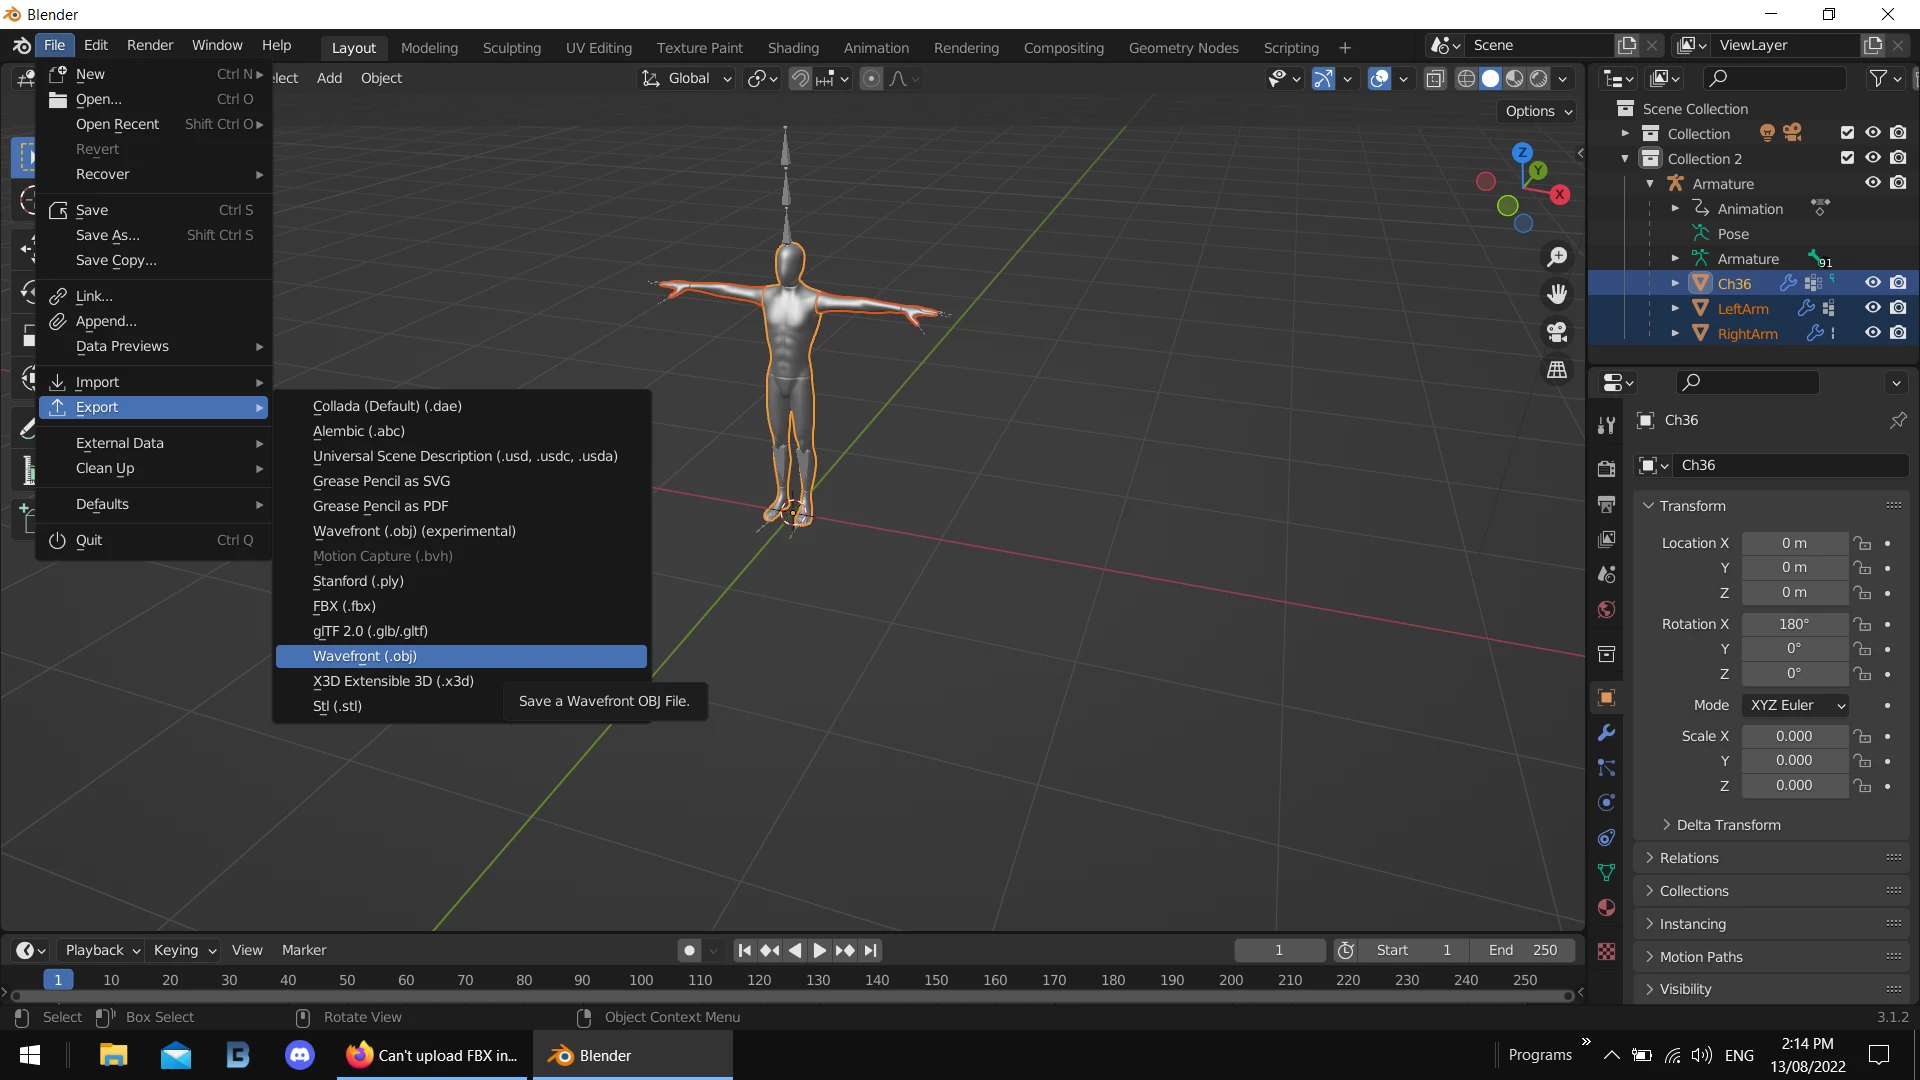The image size is (1920, 1080).
Task: Click frame 100 on the timeline ruler
Action: 641,980
